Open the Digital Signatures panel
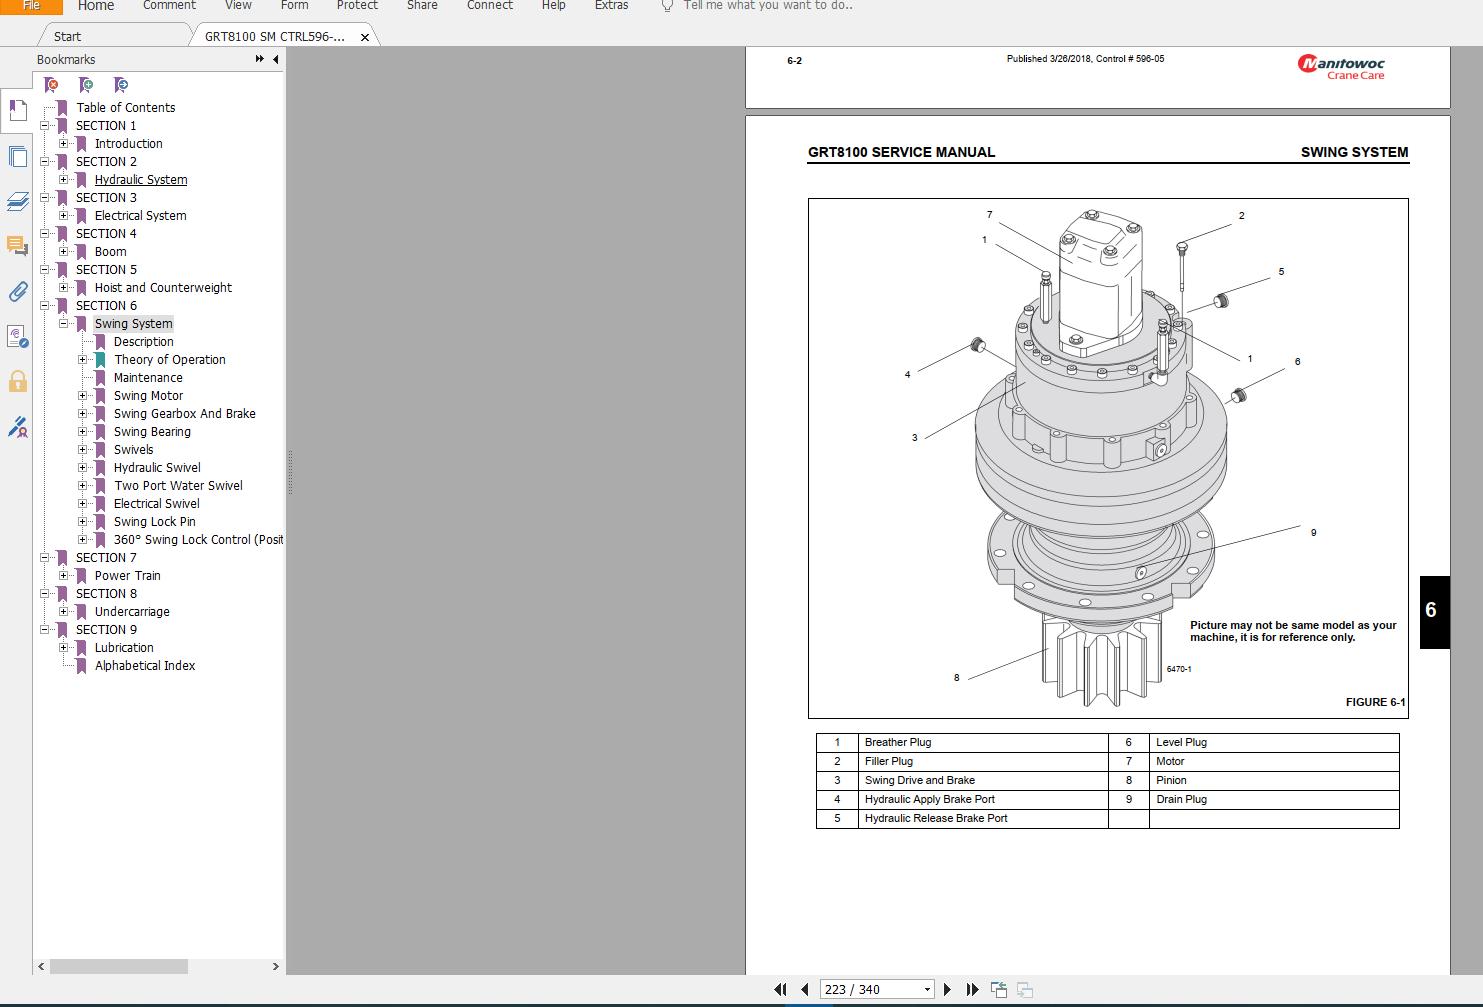Image resolution: width=1483 pixels, height=1007 pixels. pos(17,427)
